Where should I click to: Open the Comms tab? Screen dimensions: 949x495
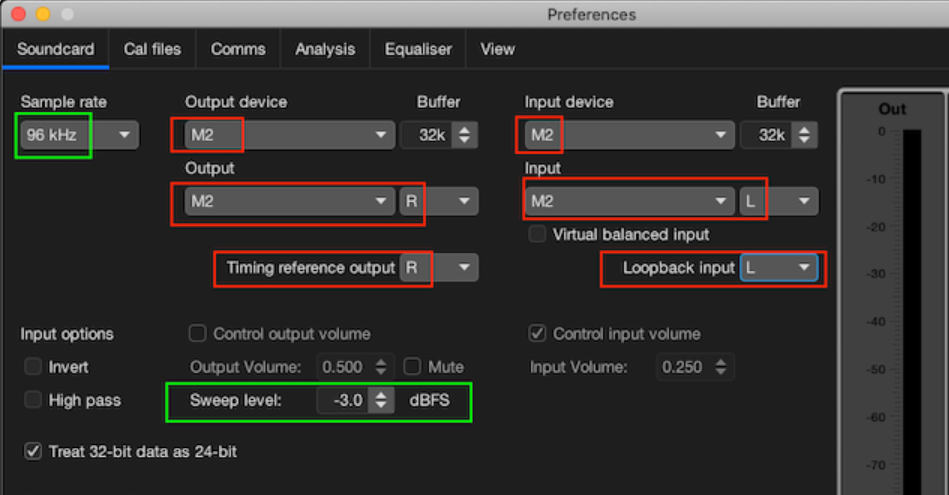(x=238, y=49)
